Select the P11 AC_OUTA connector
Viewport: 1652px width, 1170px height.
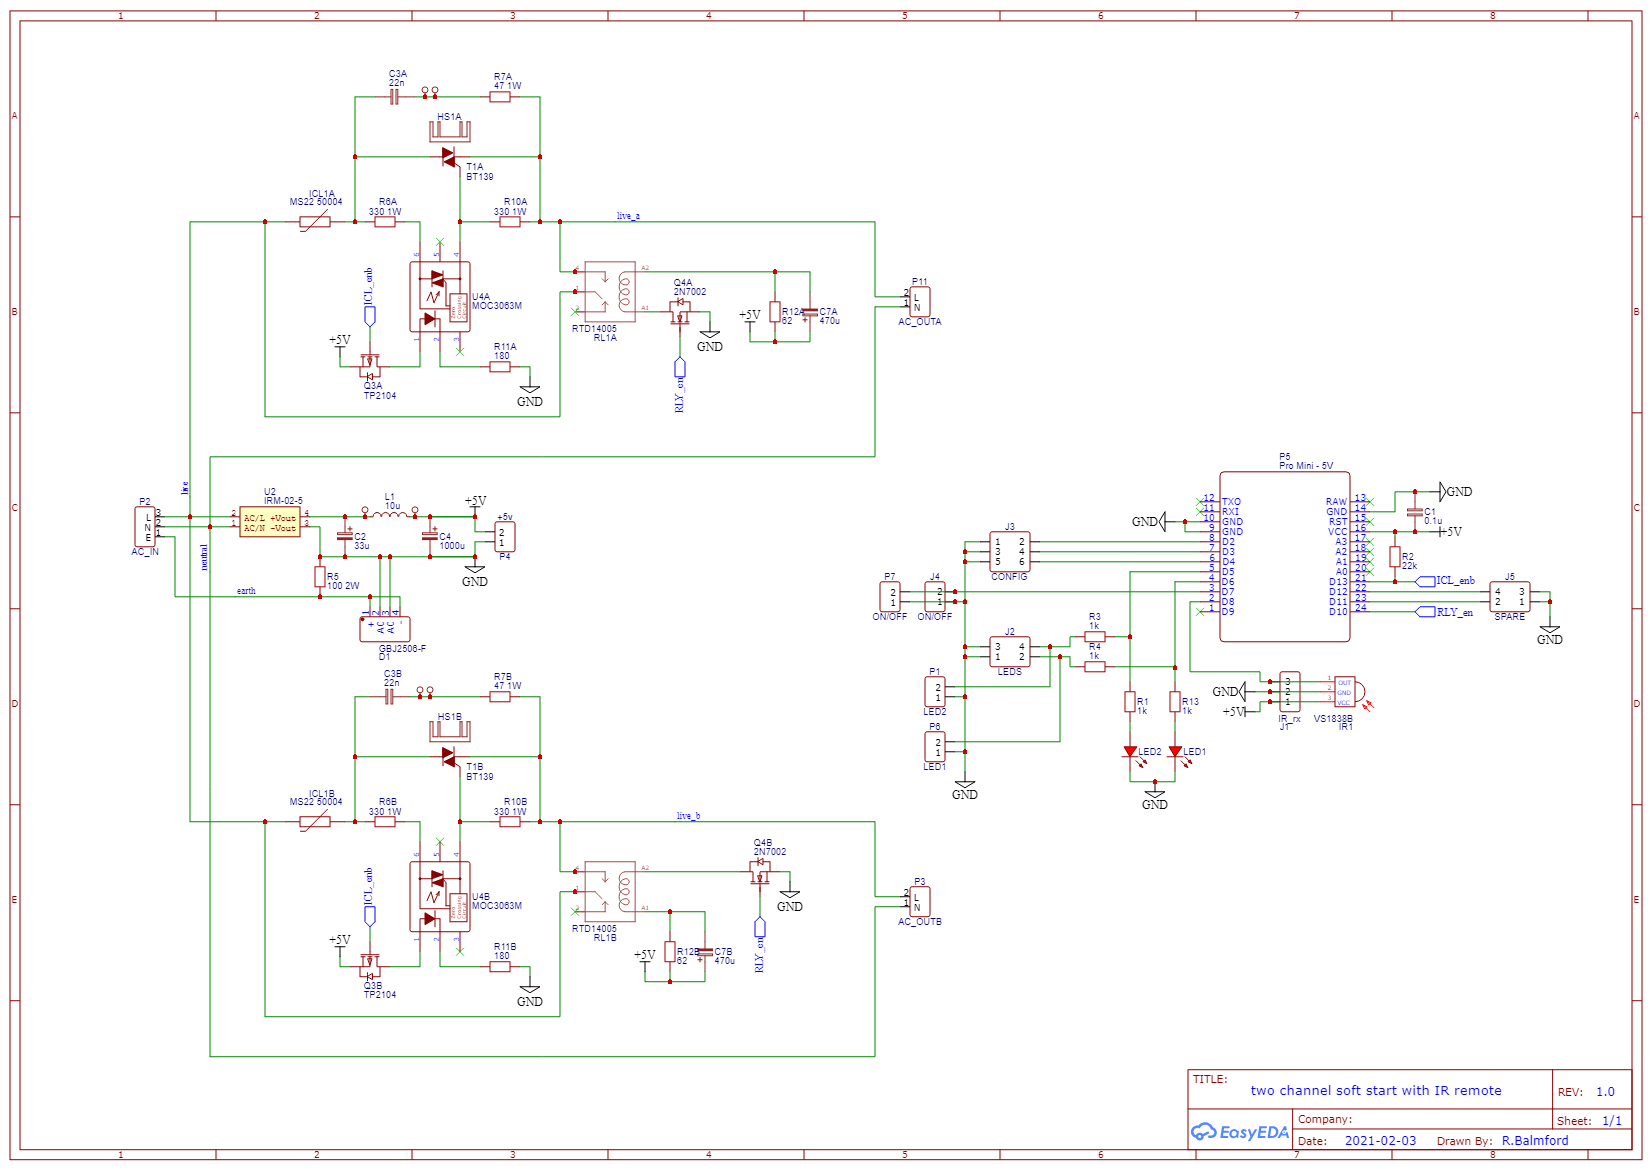click(x=920, y=302)
